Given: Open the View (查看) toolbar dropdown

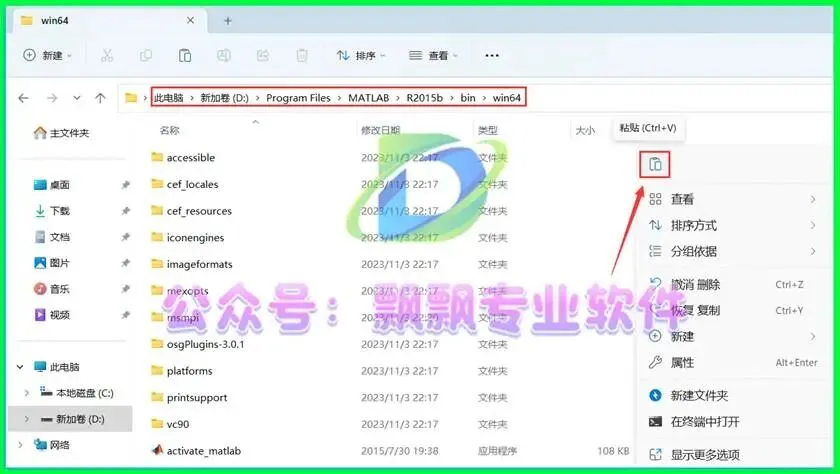Looking at the screenshot, I should (433, 55).
